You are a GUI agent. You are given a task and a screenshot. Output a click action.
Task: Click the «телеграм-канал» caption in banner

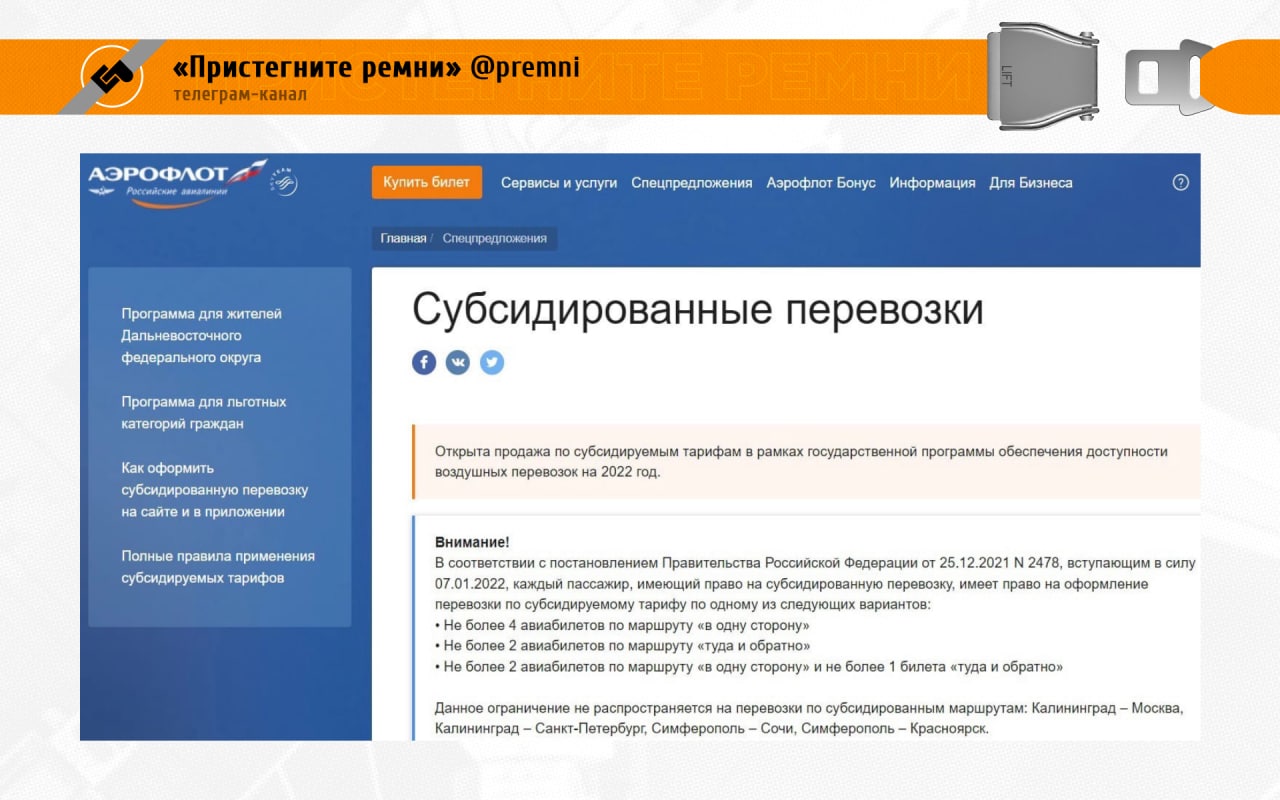[x=240, y=95]
